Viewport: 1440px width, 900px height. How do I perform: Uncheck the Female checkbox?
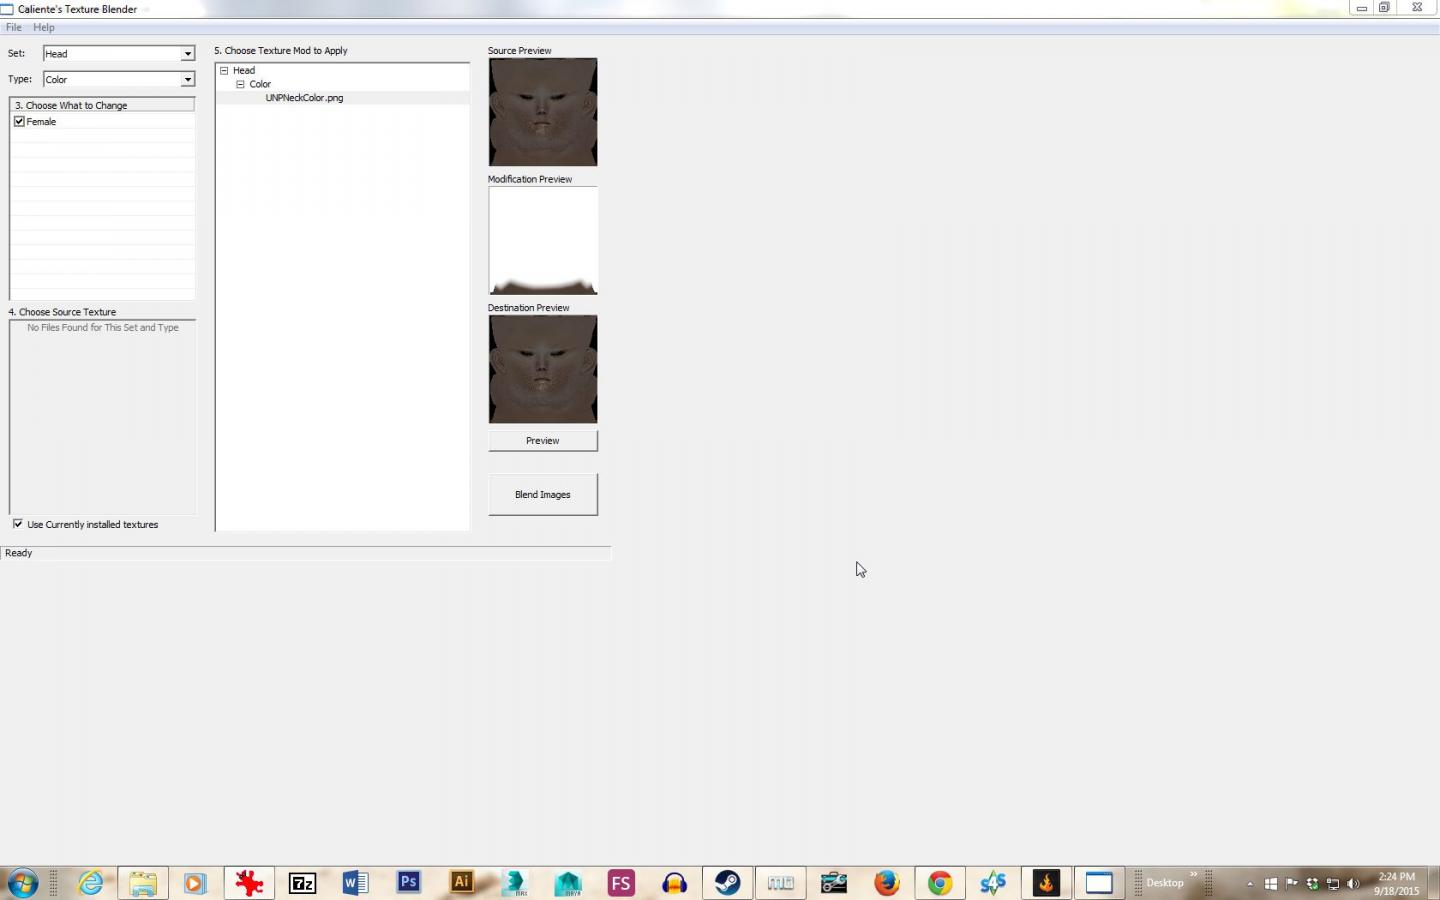point(19,121)
